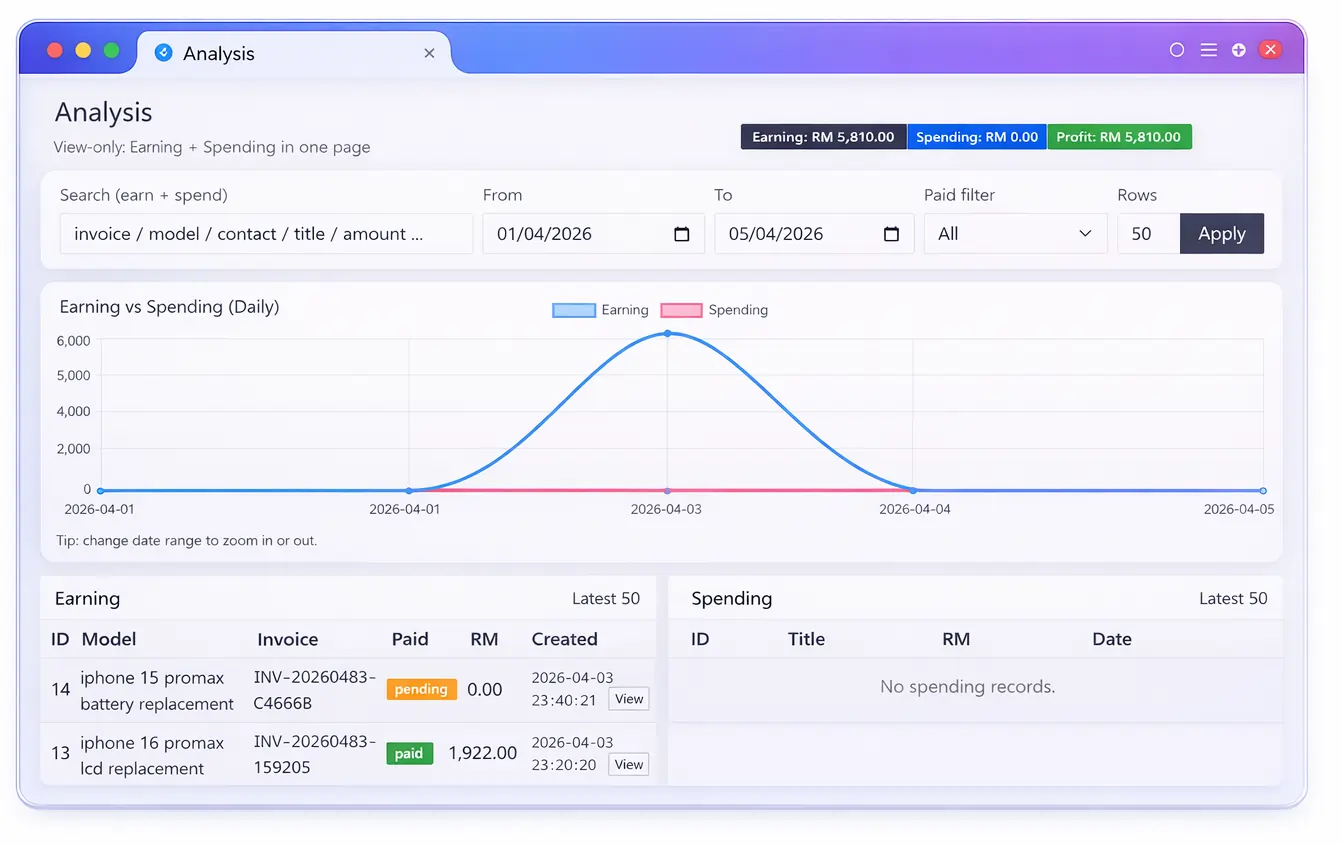Screen dimensions: 1342x845
Task: Open the From date calendar picker icon
Action: coord(682,233)
